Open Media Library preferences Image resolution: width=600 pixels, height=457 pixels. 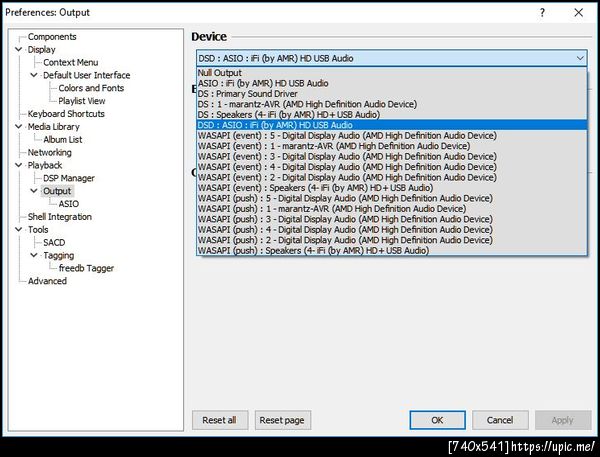point(54,126)
